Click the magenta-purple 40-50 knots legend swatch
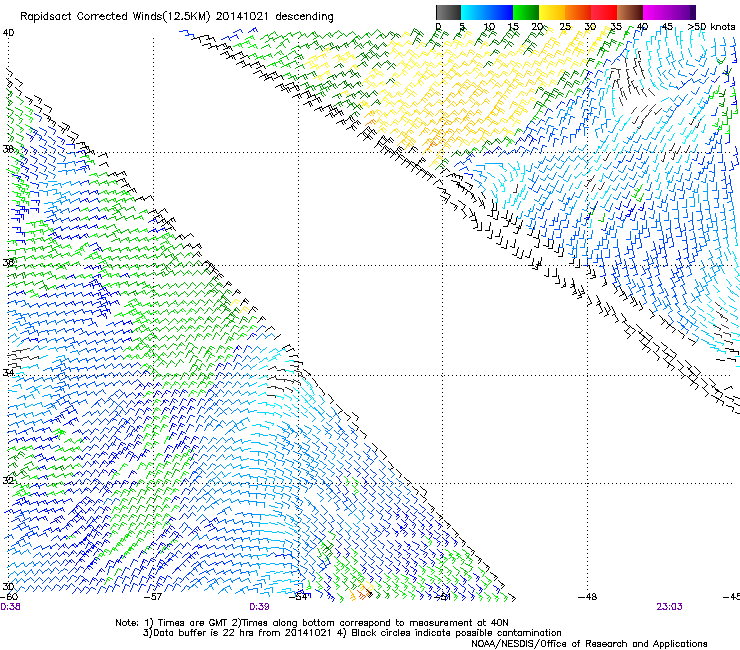740x650 pixels. tap(669, 12)
